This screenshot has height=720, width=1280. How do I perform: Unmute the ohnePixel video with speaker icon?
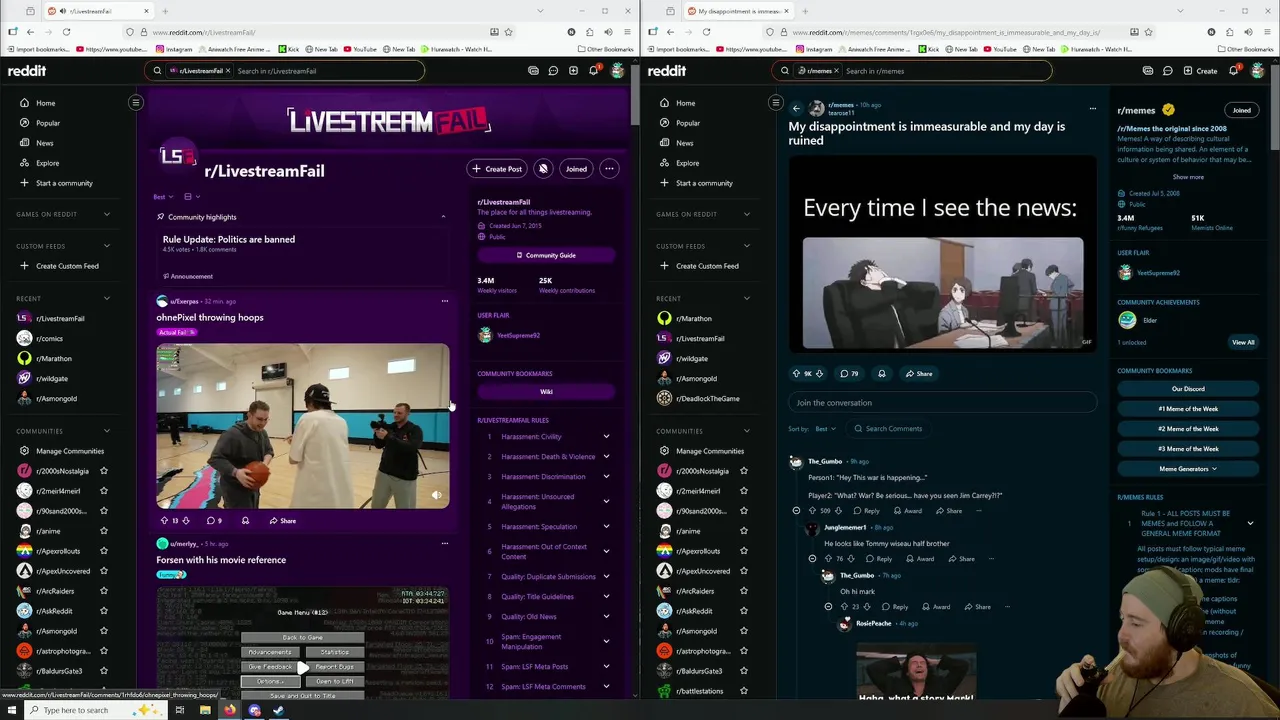pos(436,495)
